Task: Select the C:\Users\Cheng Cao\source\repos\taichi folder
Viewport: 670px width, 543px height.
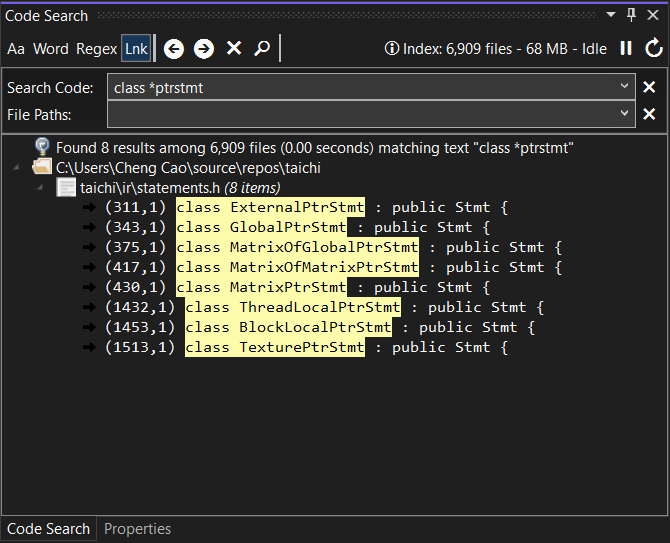Action: [x=188, y=168]
